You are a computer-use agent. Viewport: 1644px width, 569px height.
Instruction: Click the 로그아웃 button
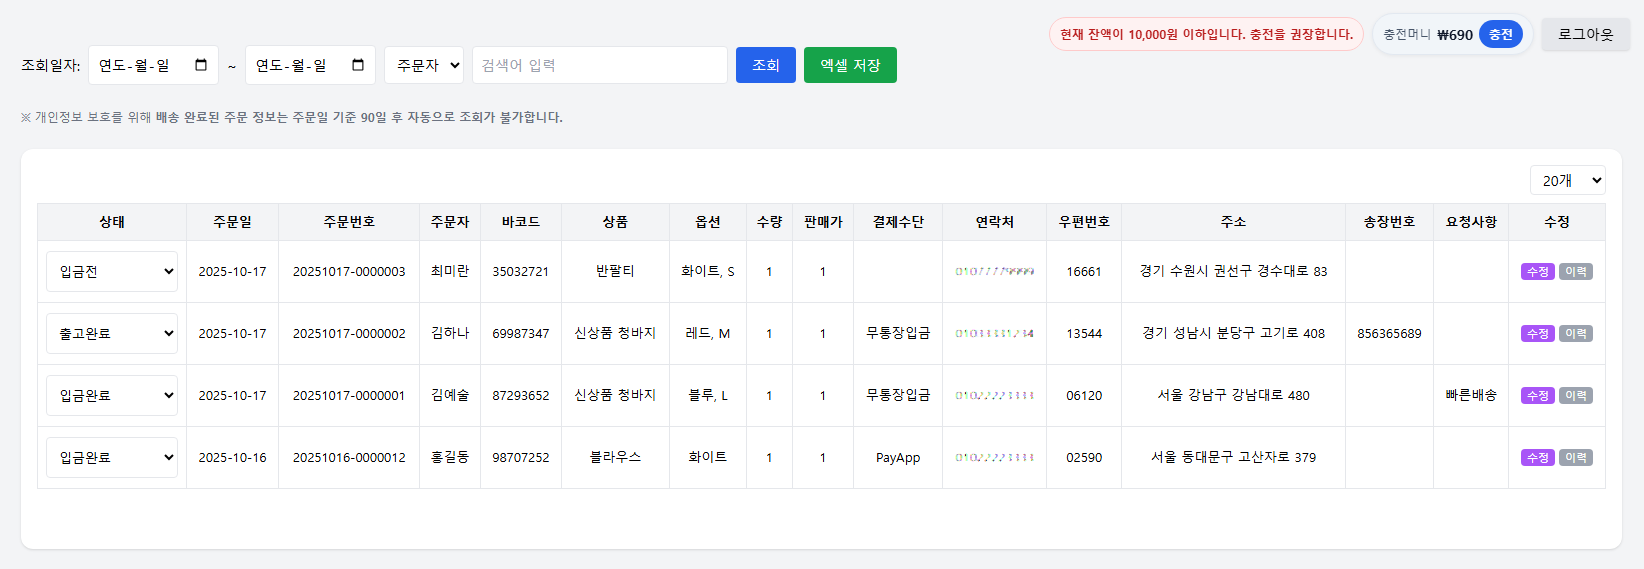(x=1586, y=34)
